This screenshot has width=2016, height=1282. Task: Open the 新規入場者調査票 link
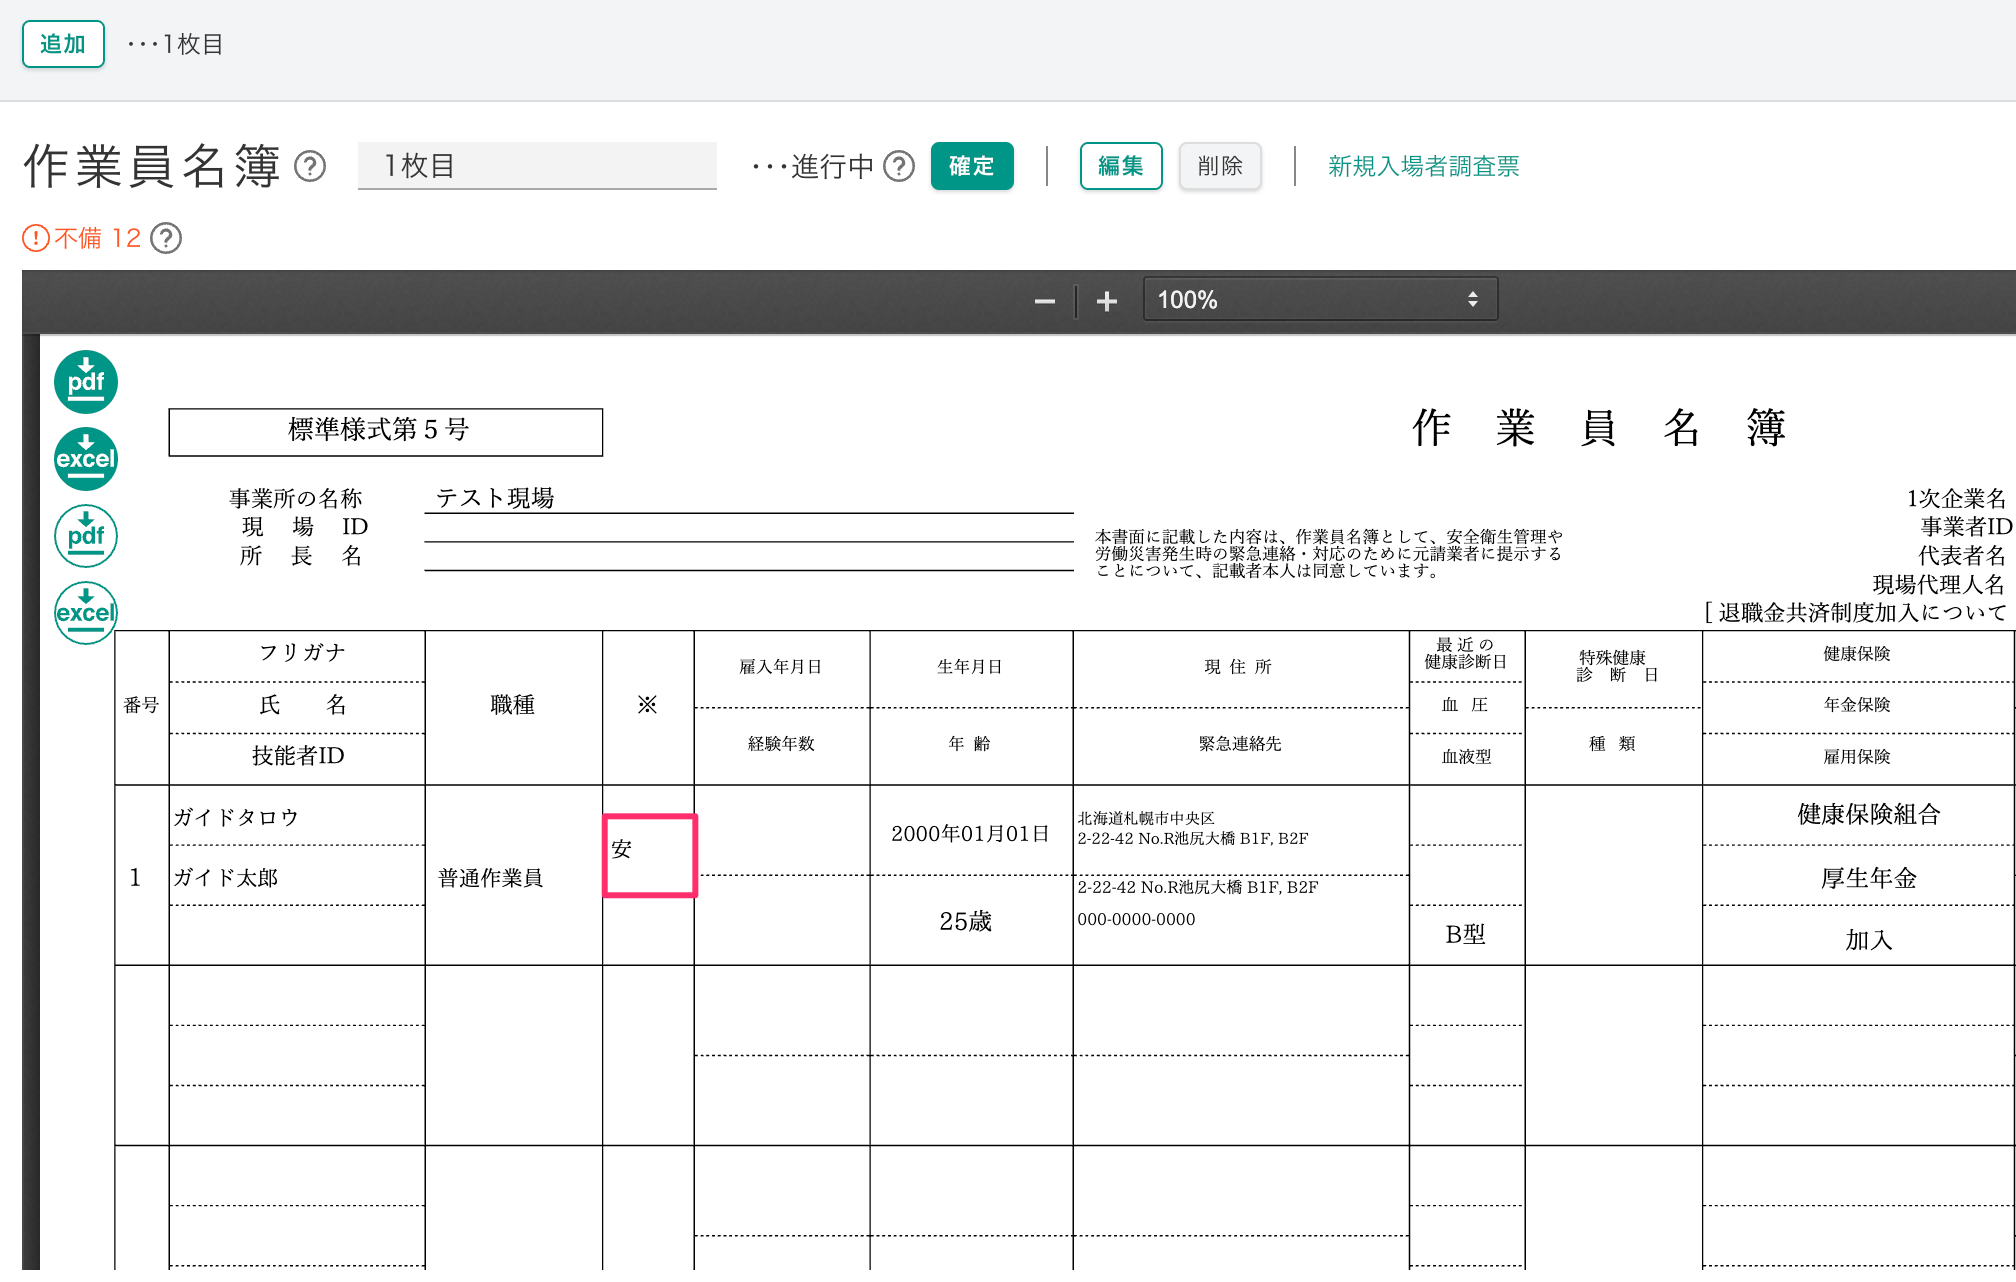[x=1423, y=166]
